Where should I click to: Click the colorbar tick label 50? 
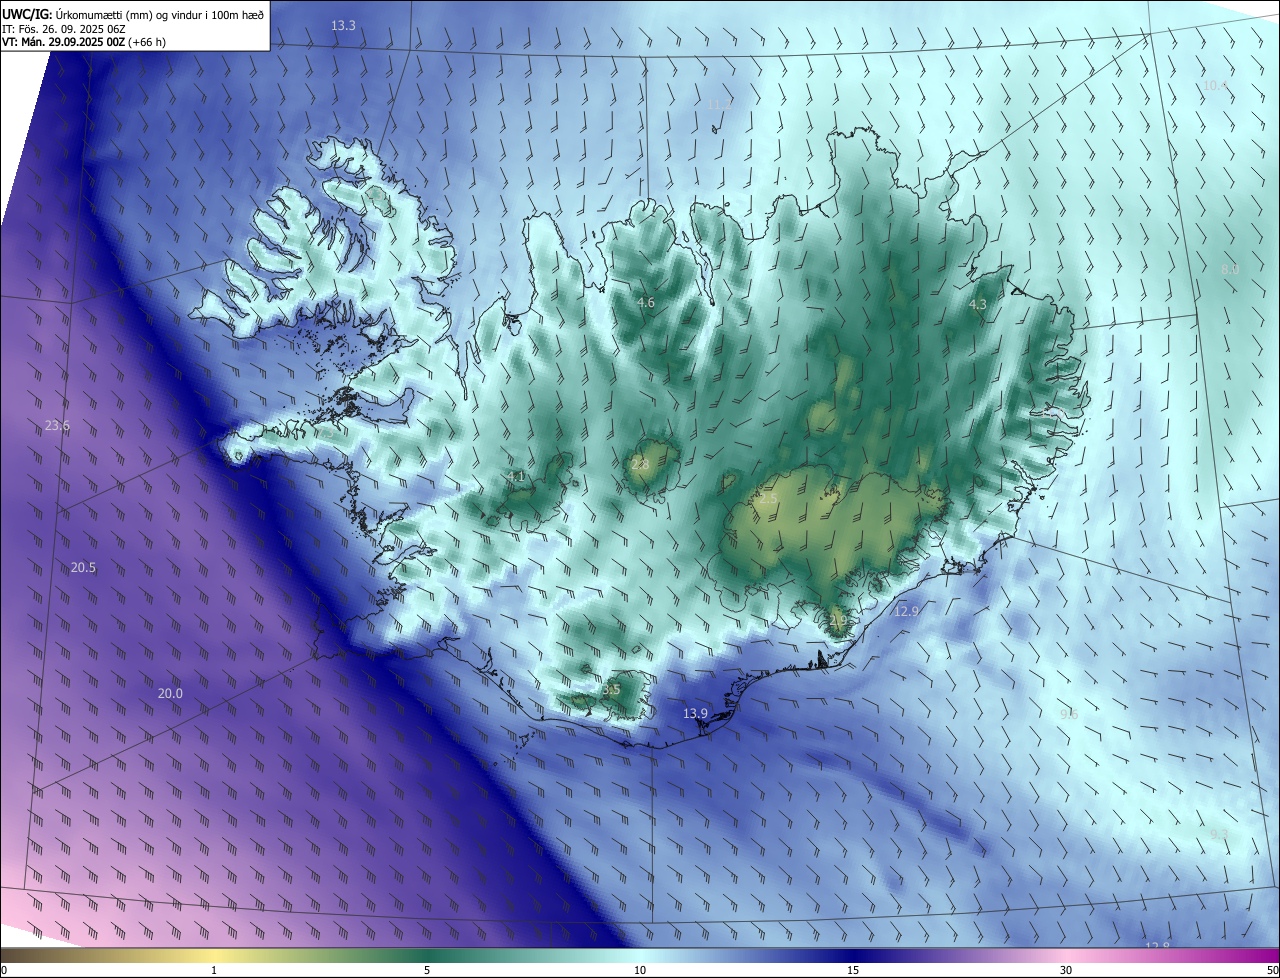pyautogui.click(x=1272, y=970)
